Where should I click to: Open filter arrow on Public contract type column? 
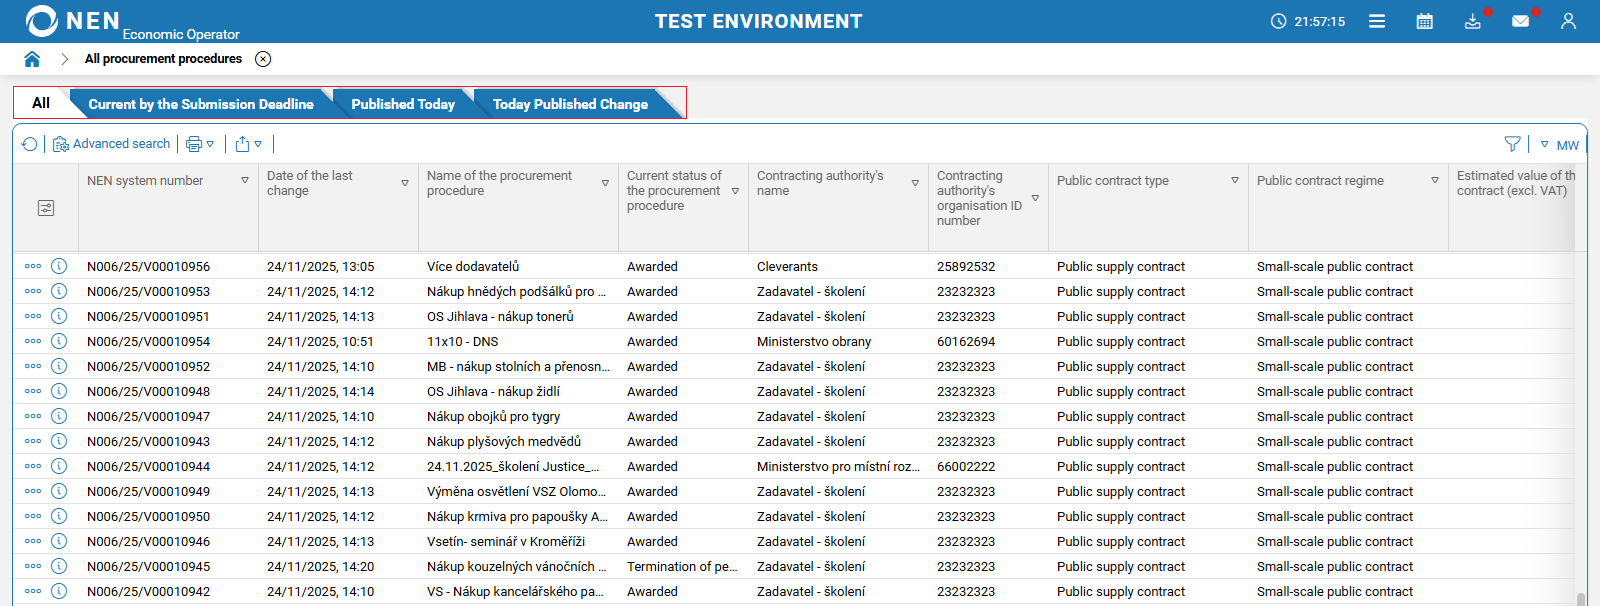(1235, 181)
